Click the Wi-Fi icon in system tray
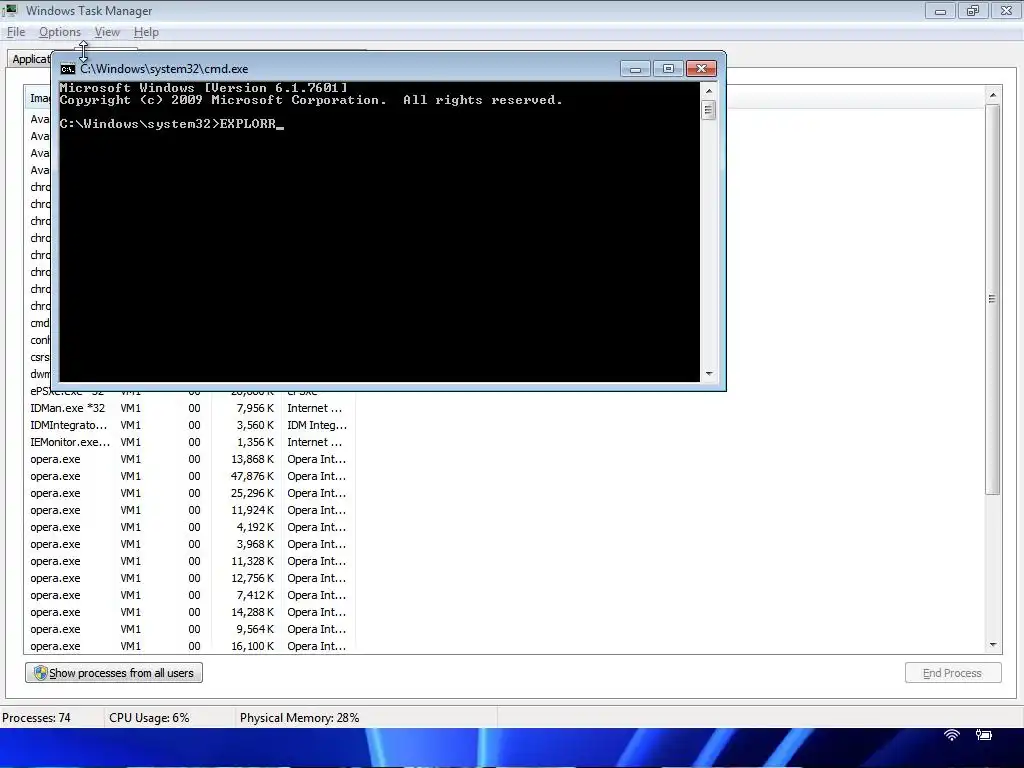Screen dimensions: 1024x768 [x=952, y=735]
